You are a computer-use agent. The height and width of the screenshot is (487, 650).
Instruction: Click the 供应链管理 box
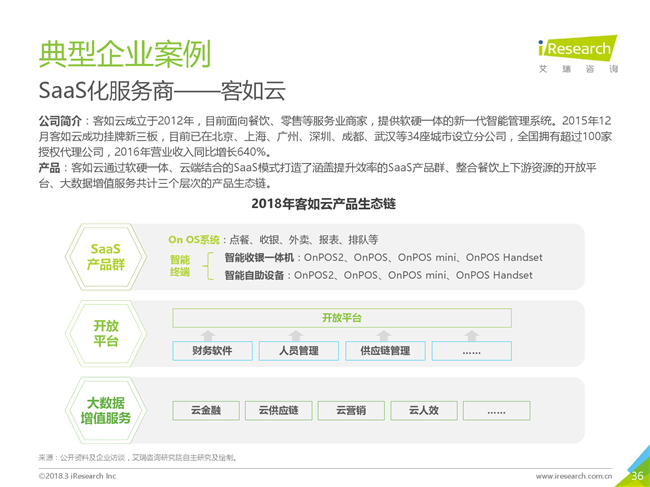[385, 351]
